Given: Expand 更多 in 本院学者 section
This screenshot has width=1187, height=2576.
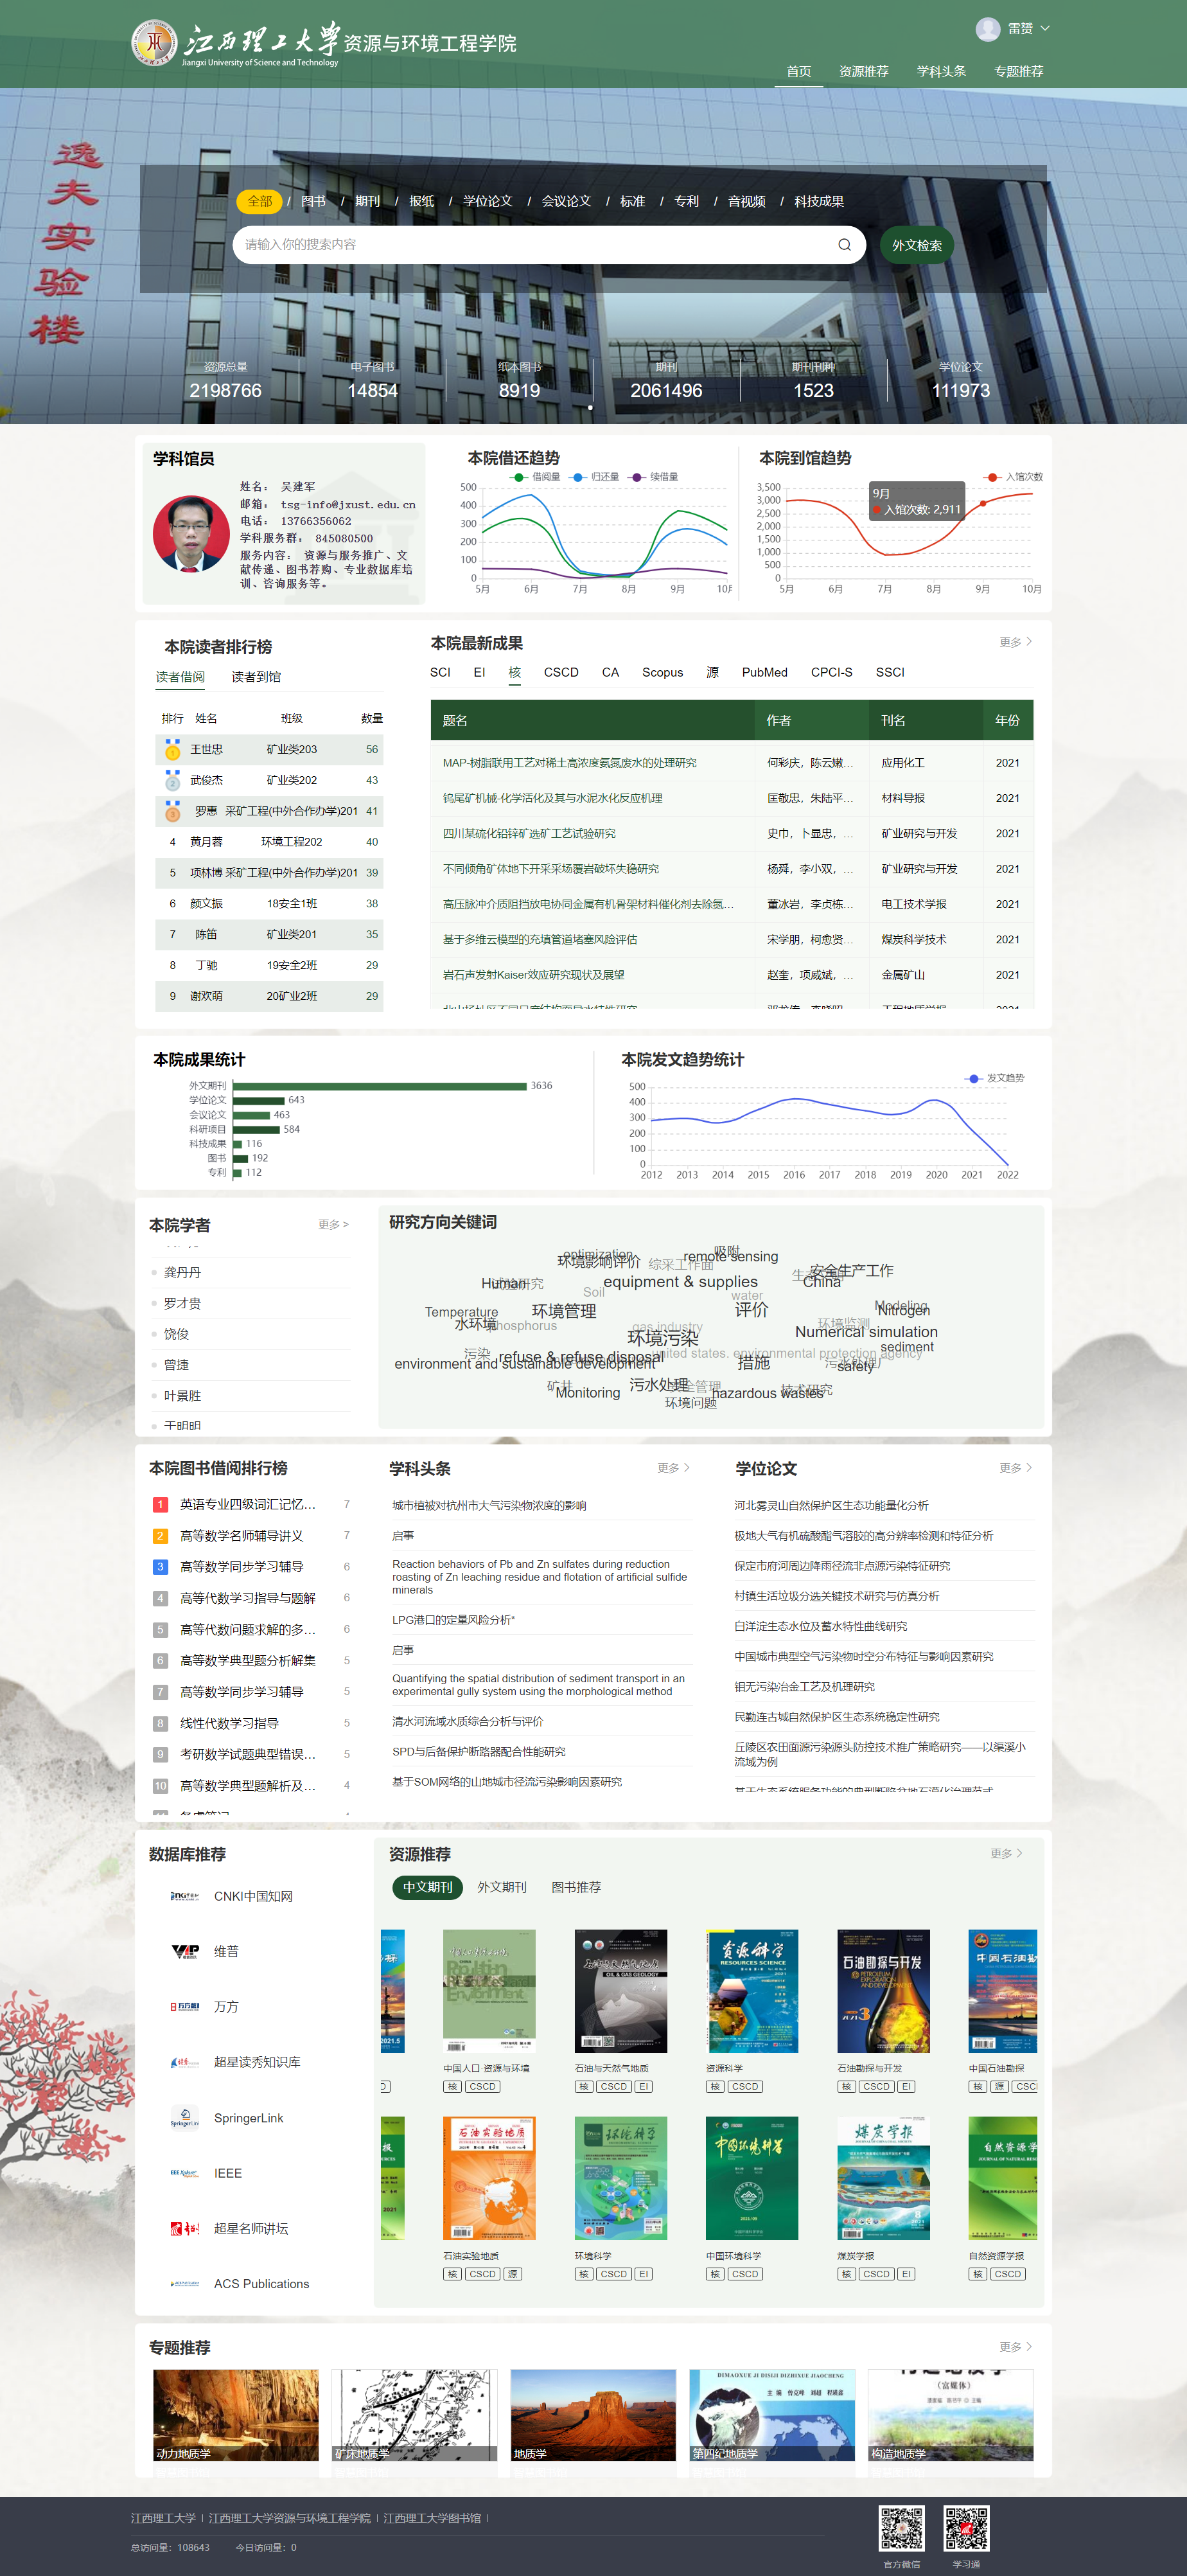Looking at the screenshot, I should coord(333,1224).
